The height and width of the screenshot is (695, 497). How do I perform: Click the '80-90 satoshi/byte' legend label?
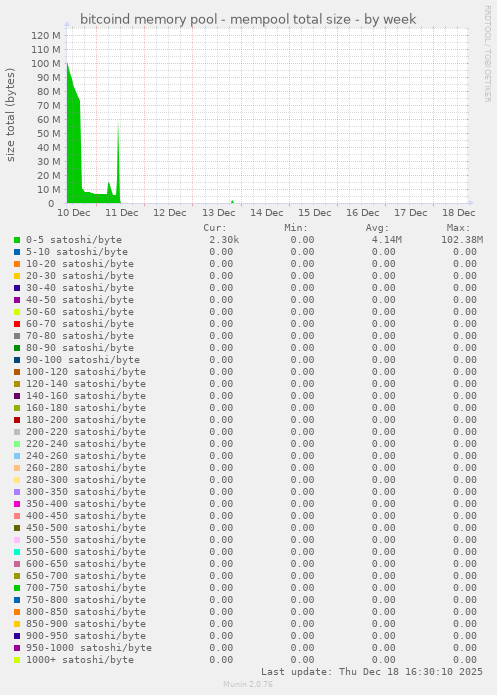(80, 348)
